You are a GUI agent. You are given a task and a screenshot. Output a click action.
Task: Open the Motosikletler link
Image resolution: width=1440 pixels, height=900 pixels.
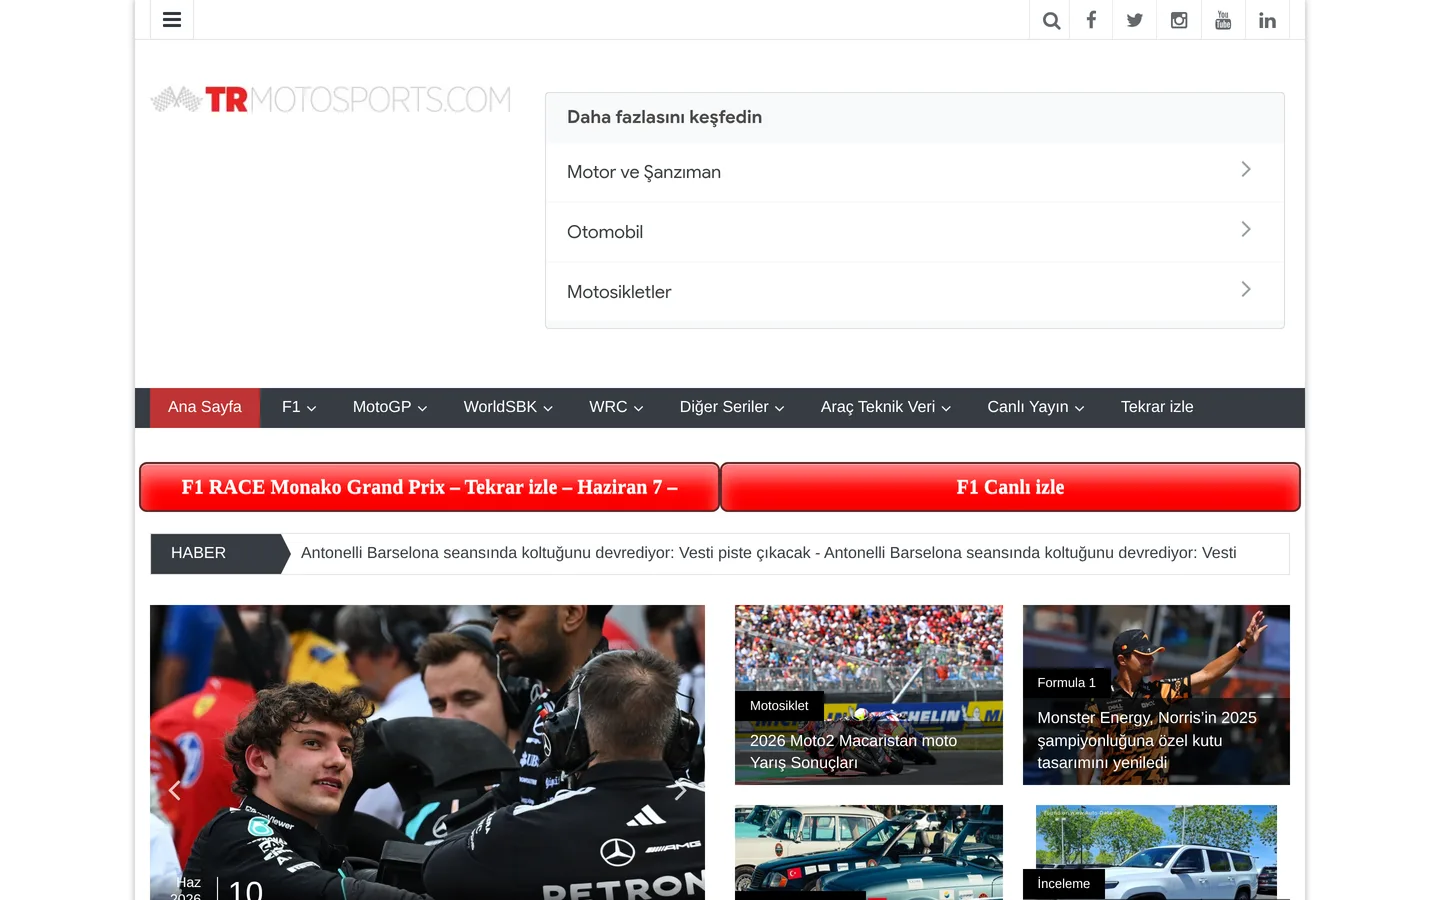tap(619, 292)
